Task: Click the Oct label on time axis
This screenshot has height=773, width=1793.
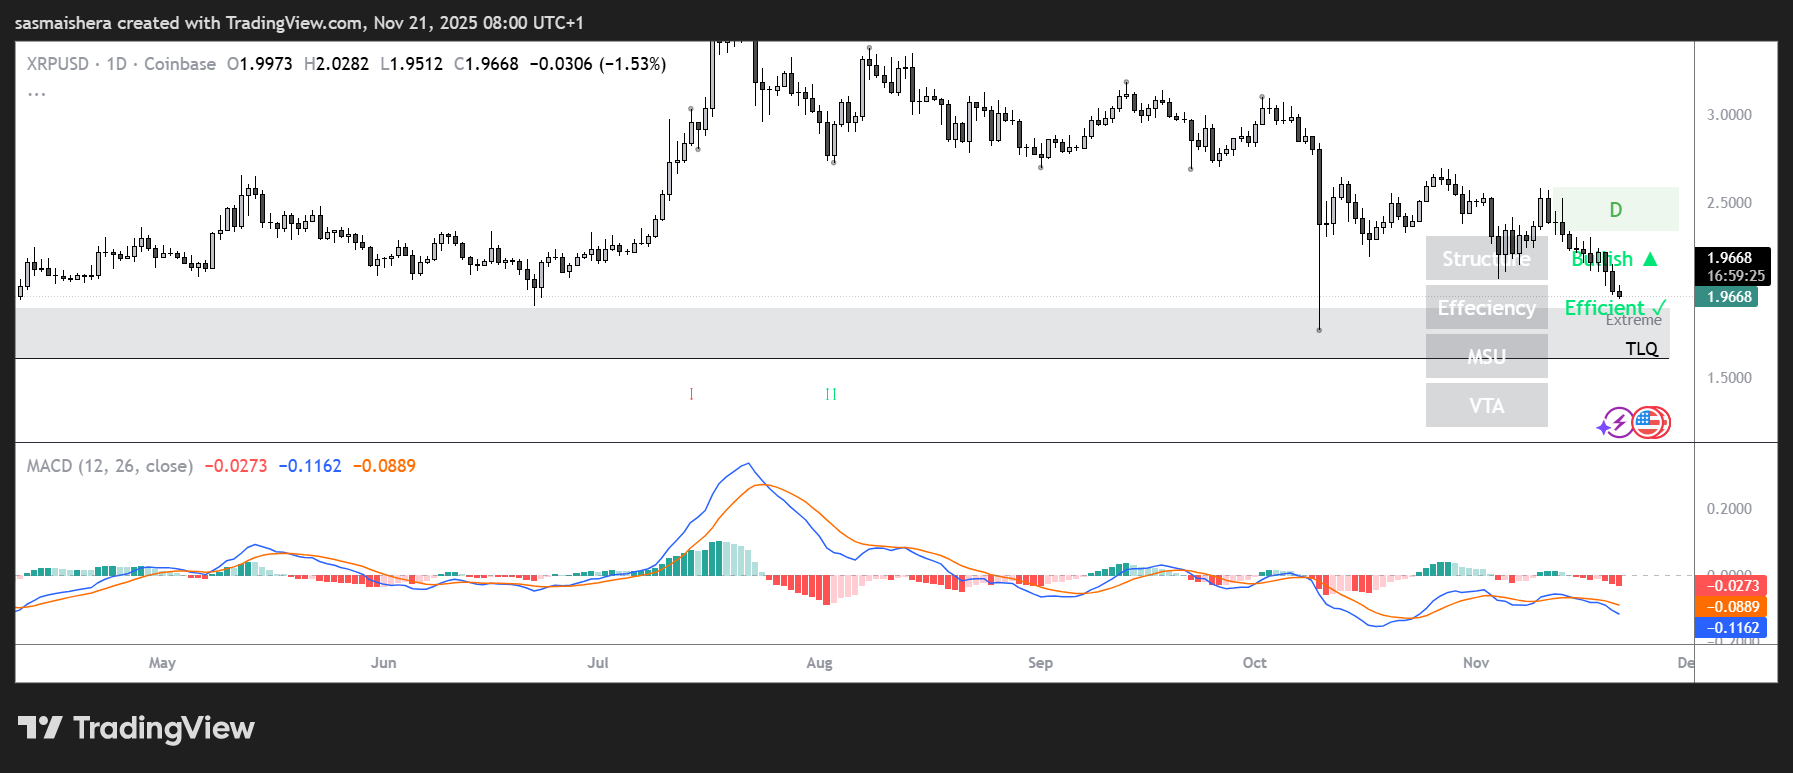Action: point(1254,663)
